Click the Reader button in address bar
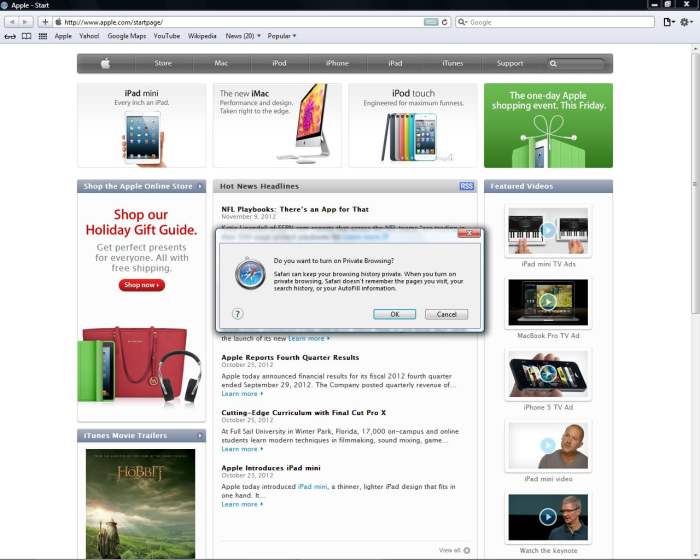The image size is (700, 560). coord(431,22)
